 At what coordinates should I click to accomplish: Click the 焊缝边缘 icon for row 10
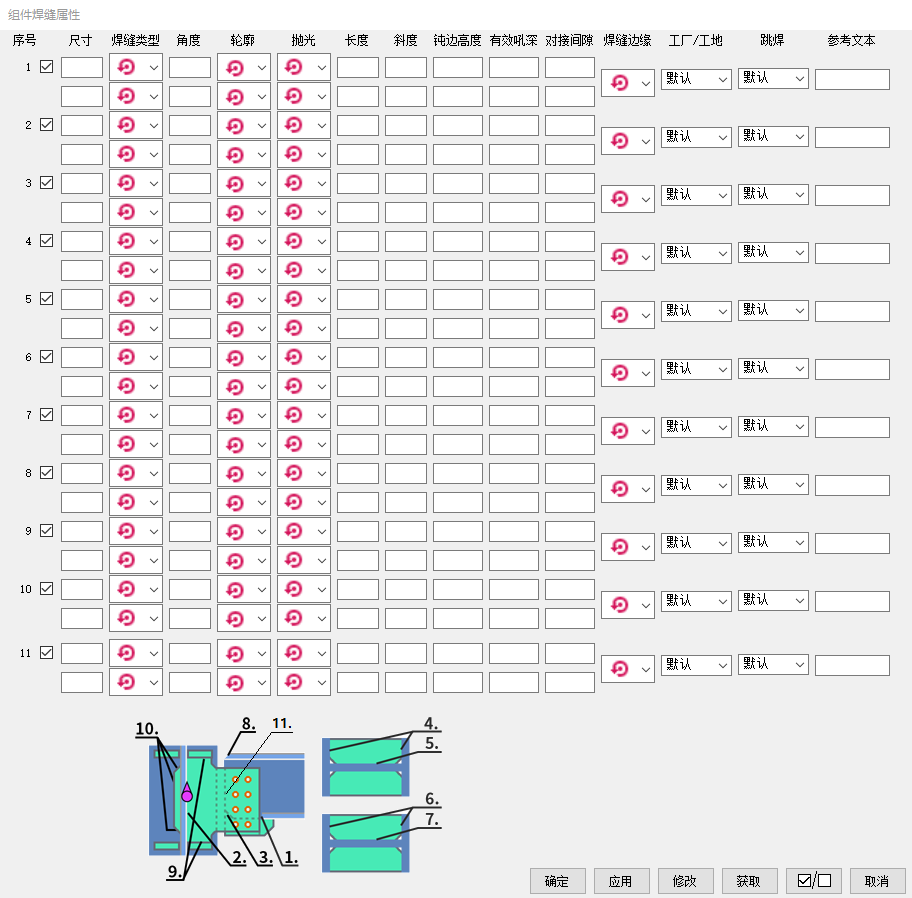(619, 605)
